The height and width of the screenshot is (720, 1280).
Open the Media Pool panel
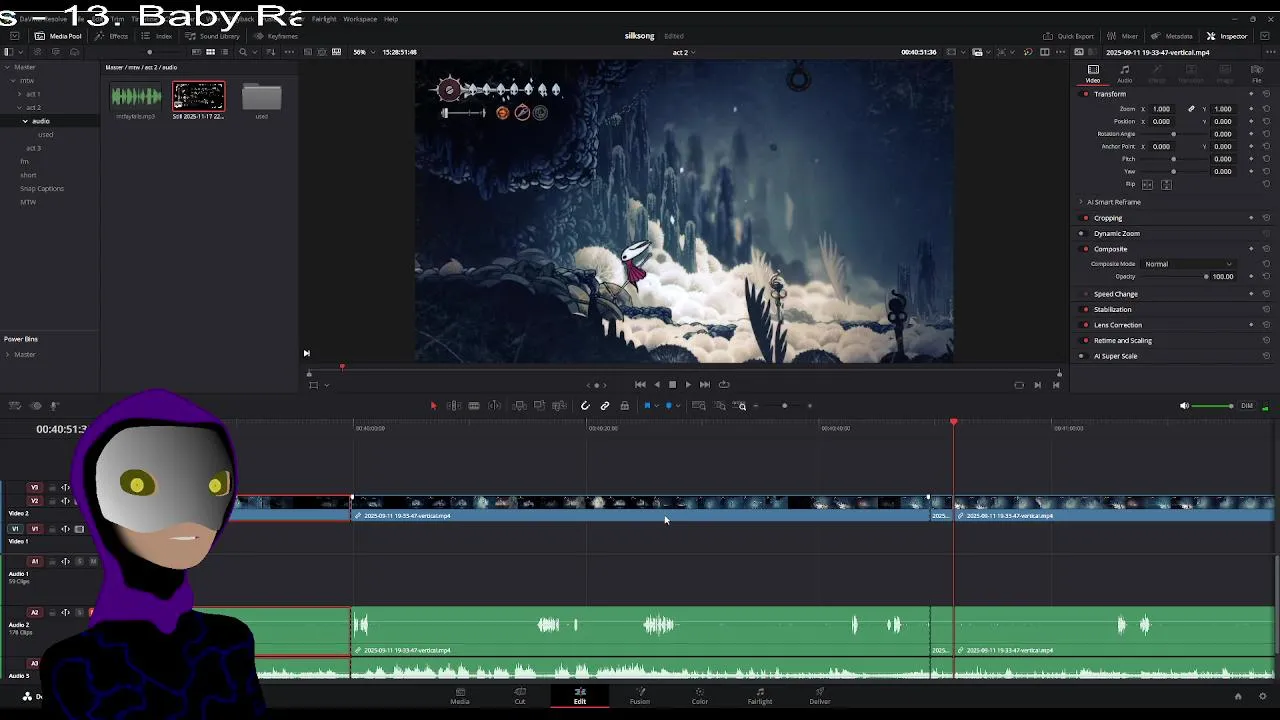tap(58, 36)
